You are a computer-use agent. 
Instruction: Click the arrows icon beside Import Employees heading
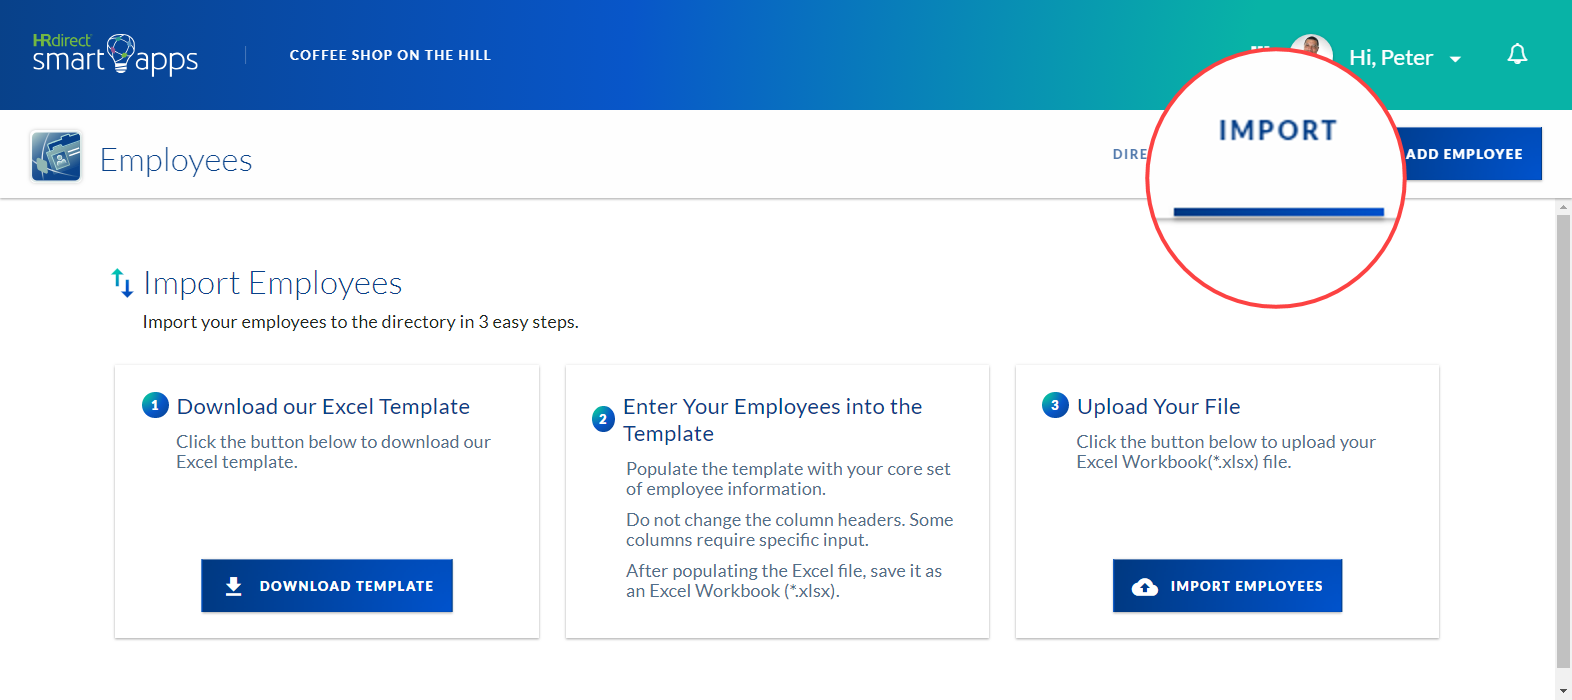122,283
